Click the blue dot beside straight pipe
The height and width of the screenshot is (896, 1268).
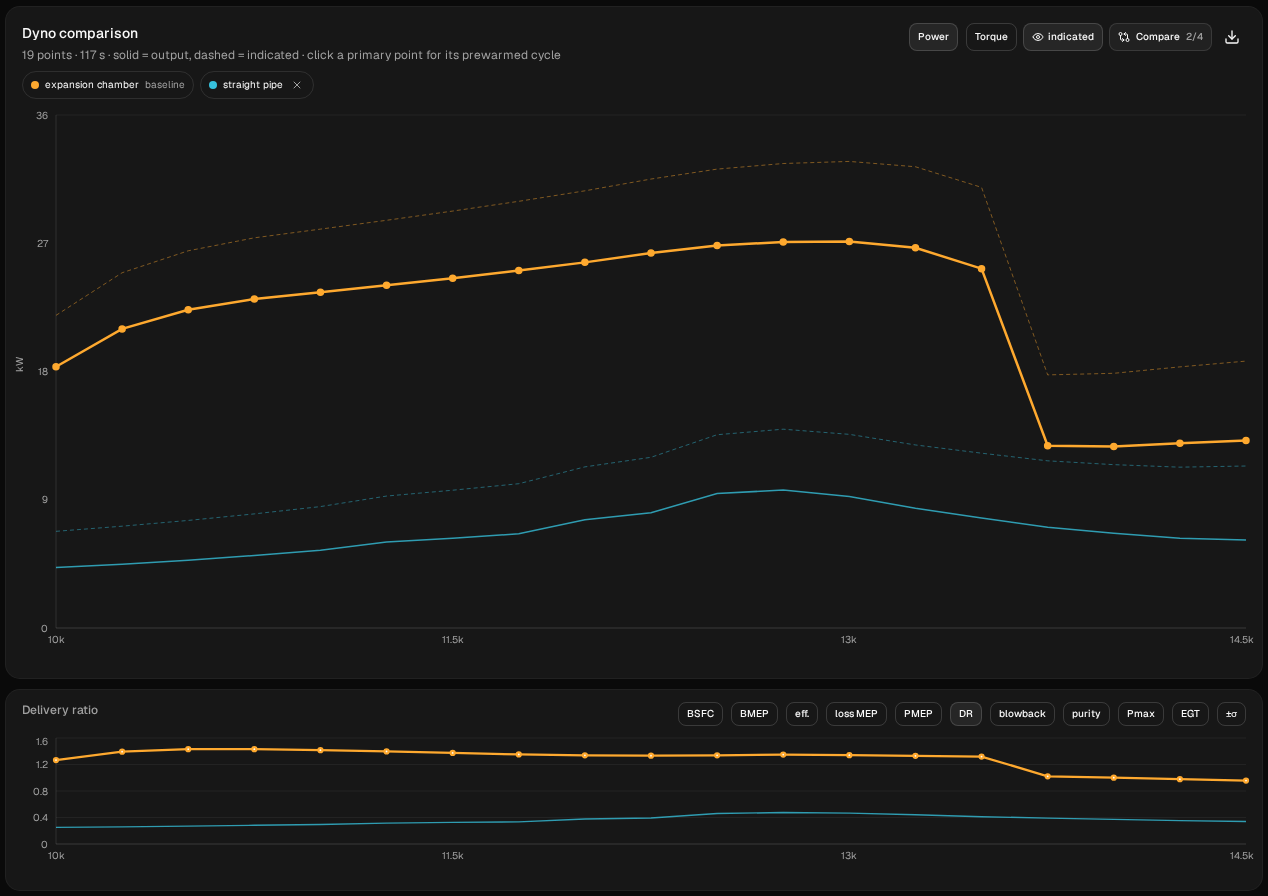(213, 85)
